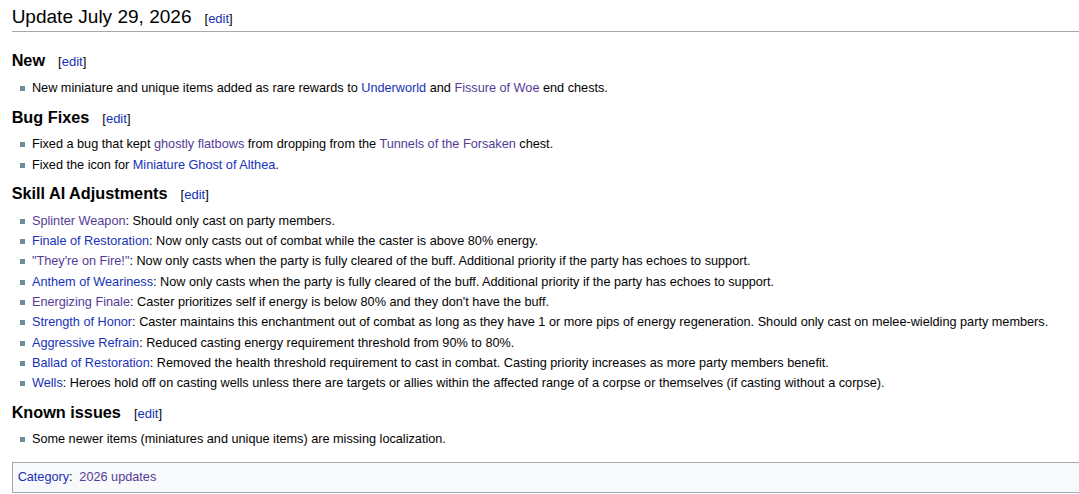This screenshot has height=494, width=1079.
Task: Open Tunnels of the Forsaken link
Action: point(447,144)
